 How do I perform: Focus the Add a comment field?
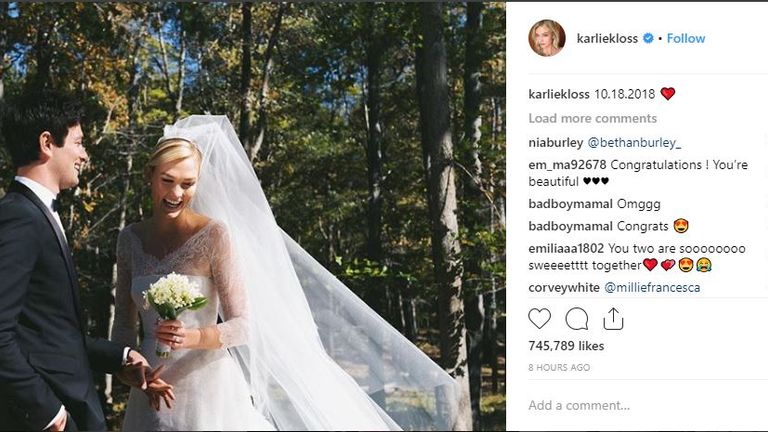pyautogui.click(x=637, y=406)
